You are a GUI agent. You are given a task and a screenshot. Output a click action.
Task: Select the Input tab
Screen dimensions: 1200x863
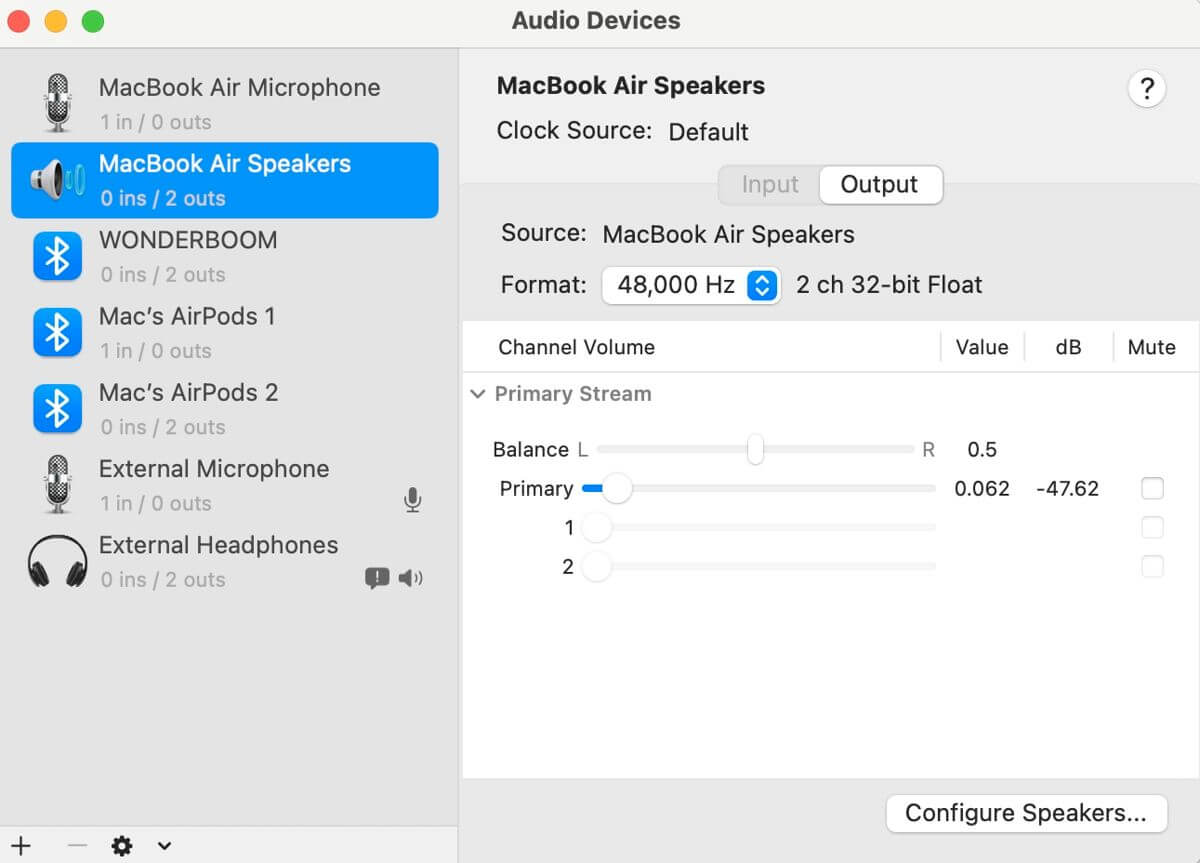pos(768,184)
